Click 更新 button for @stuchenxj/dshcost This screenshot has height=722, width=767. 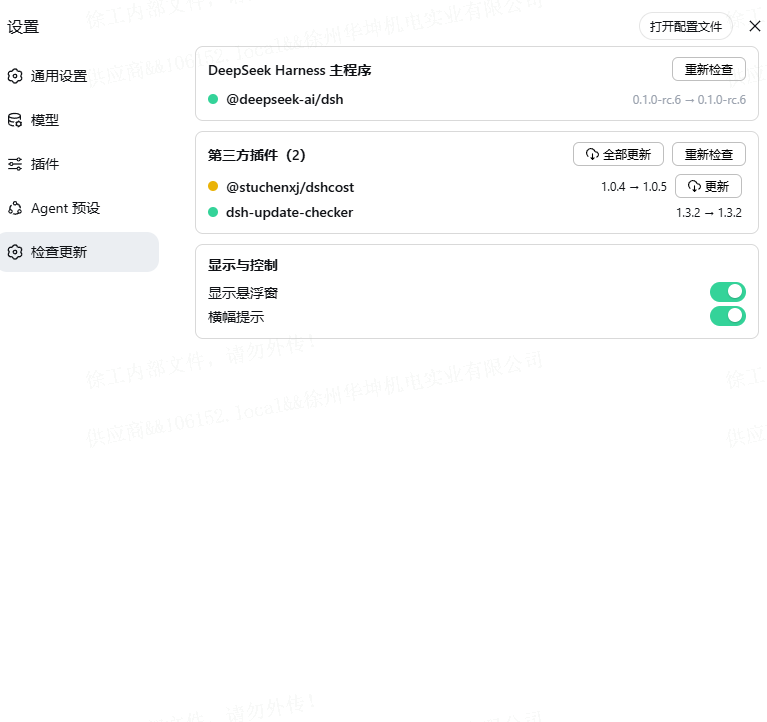click(x=708, y=186)
